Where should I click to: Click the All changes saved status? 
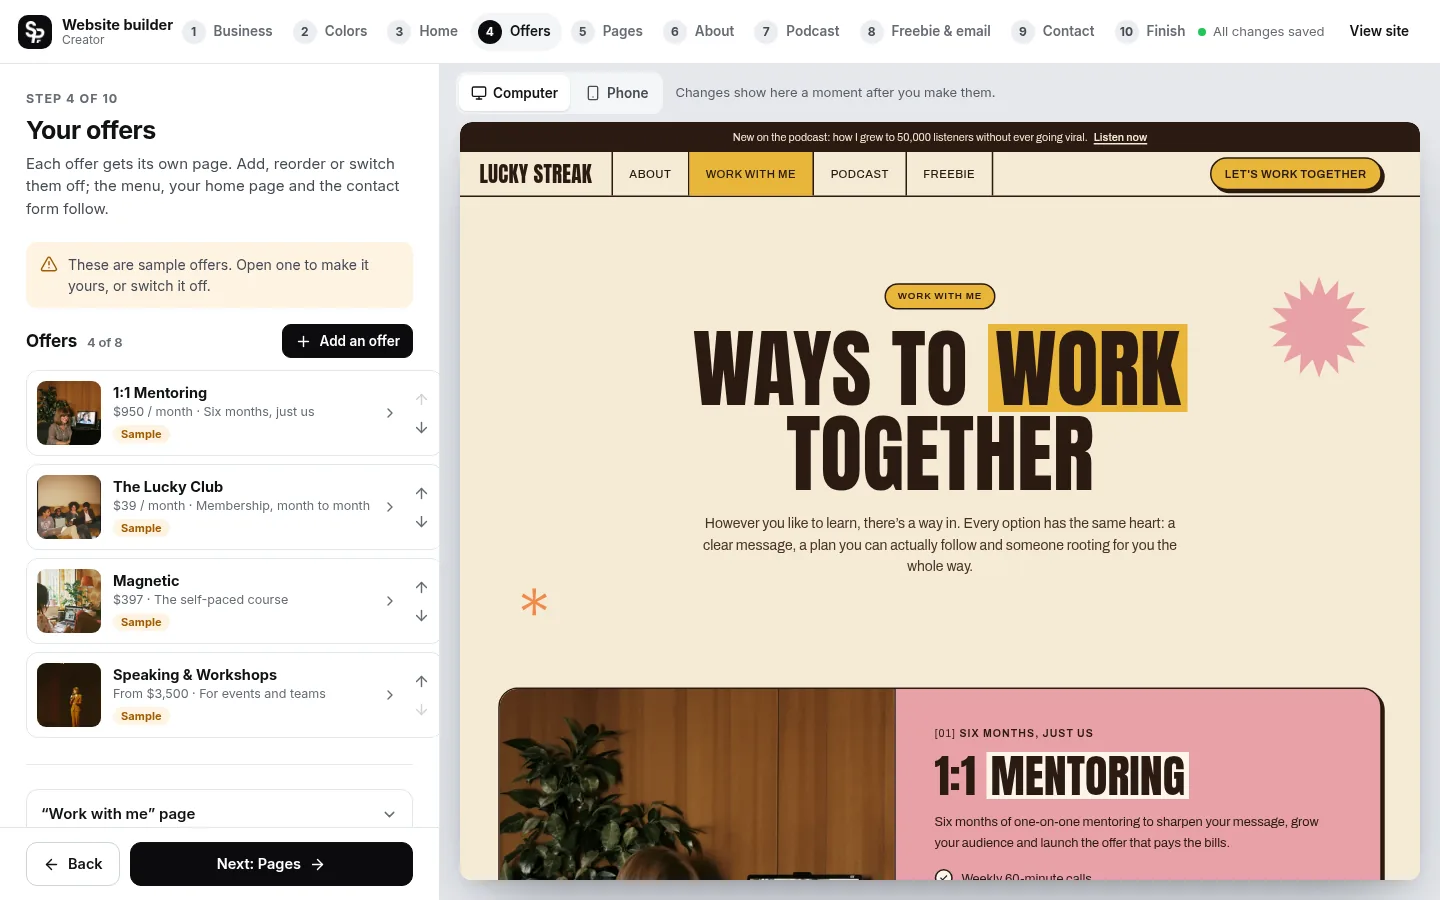click(x=1261, y=32)
